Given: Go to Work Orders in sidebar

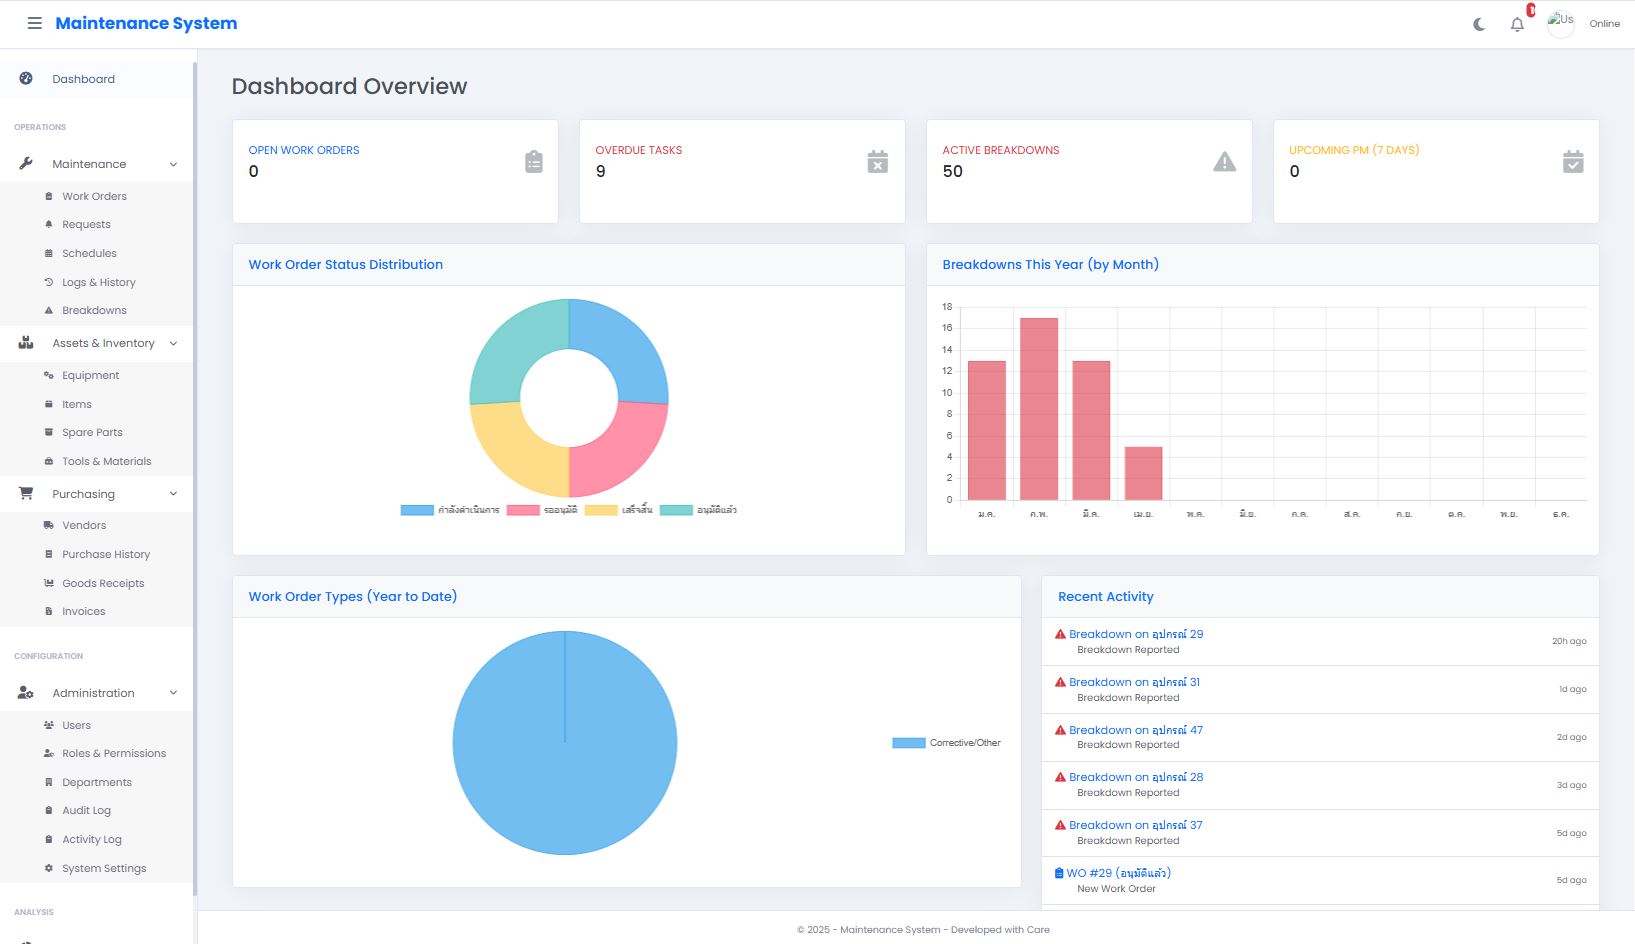Looking at the screenshot, I should pyautogui.click(x=94, y=196).
